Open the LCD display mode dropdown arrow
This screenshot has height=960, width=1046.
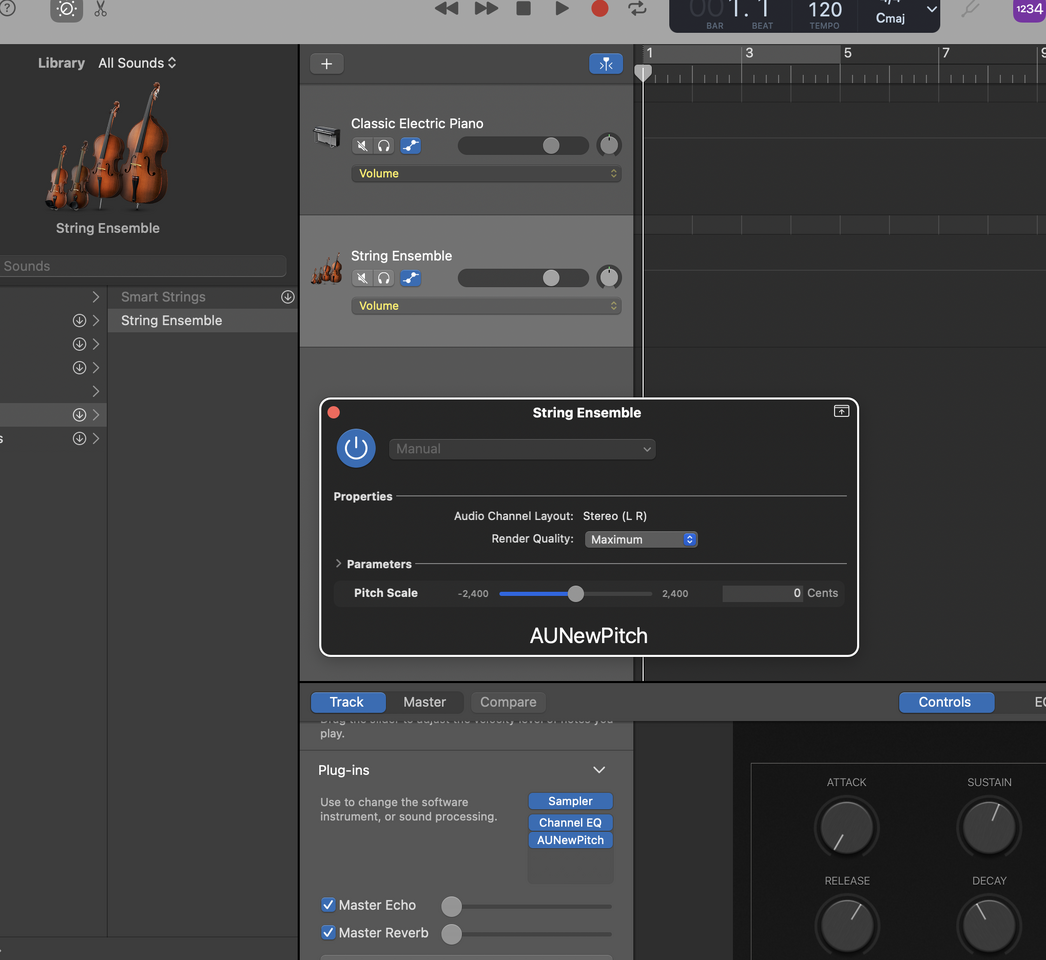[931, 9]
